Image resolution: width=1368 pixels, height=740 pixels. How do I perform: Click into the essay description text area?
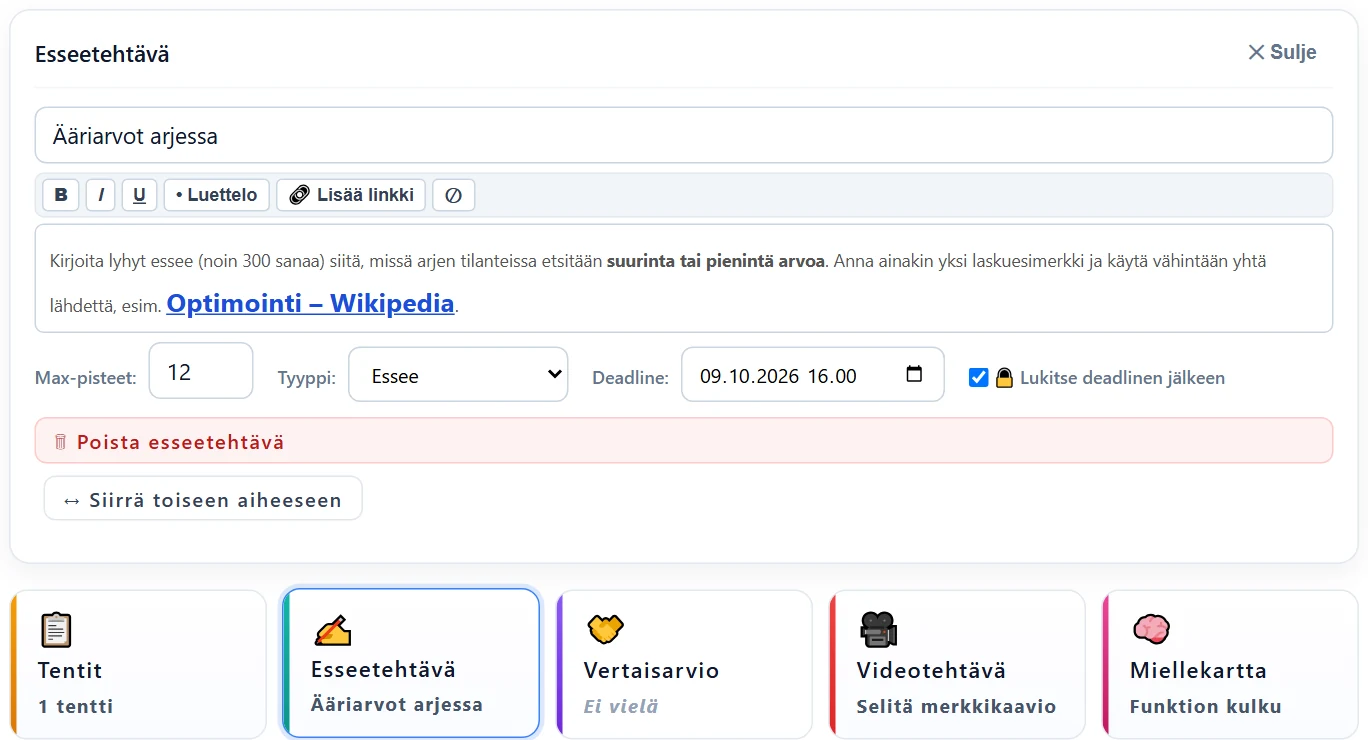click(x=684, y=278)
